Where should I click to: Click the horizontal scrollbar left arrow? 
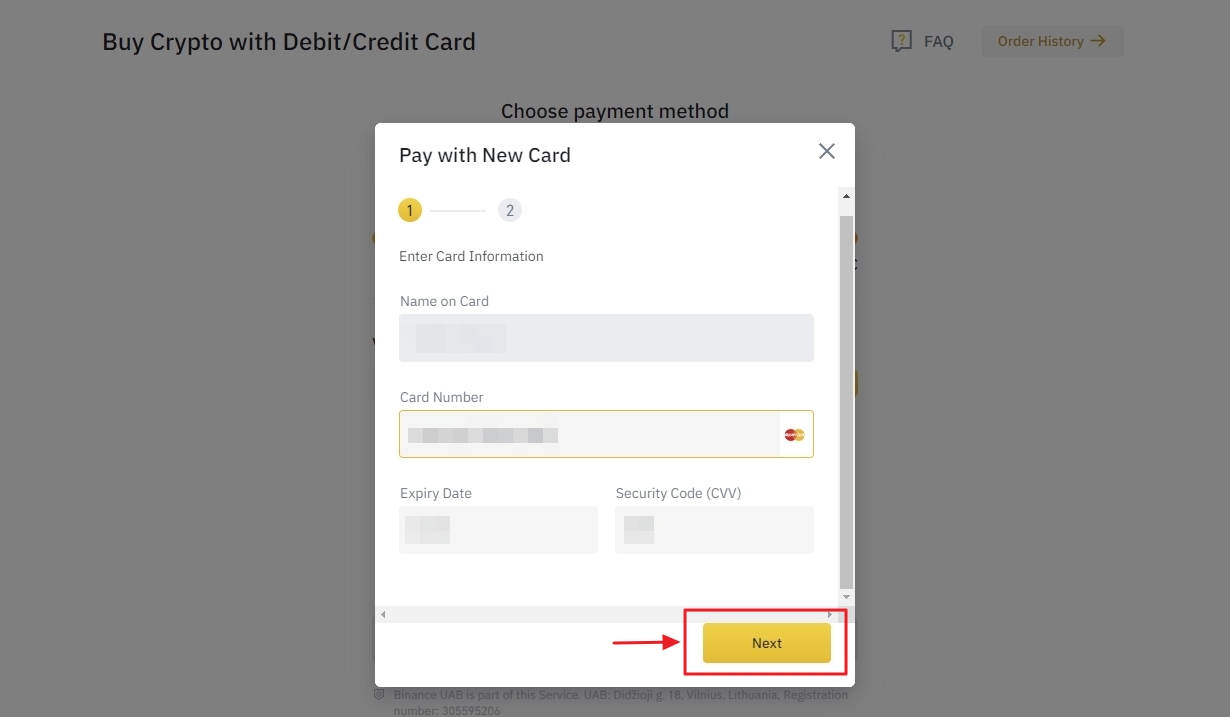pyautogui.click(x=383, y=614)
